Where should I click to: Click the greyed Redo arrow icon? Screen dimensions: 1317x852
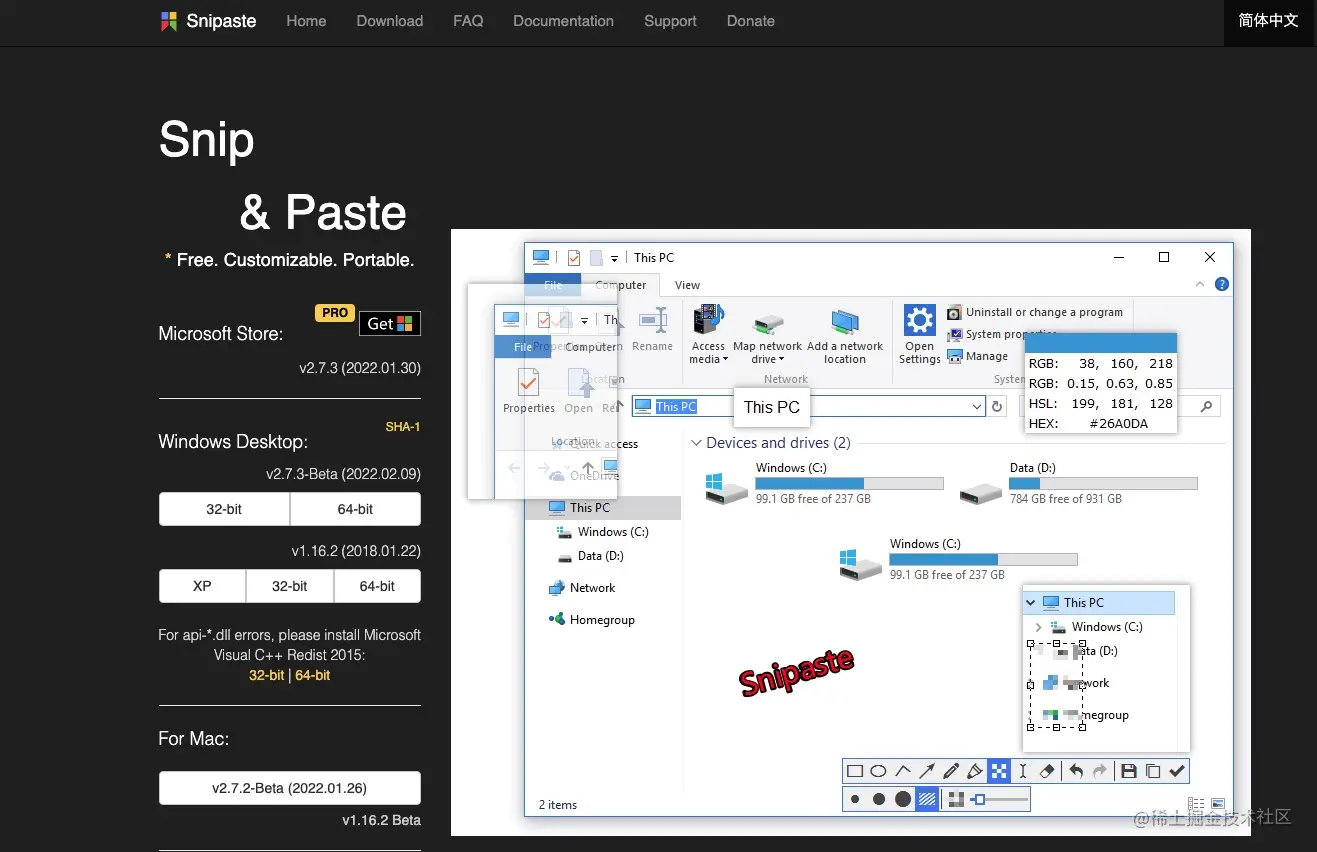tap(1100, 771)
